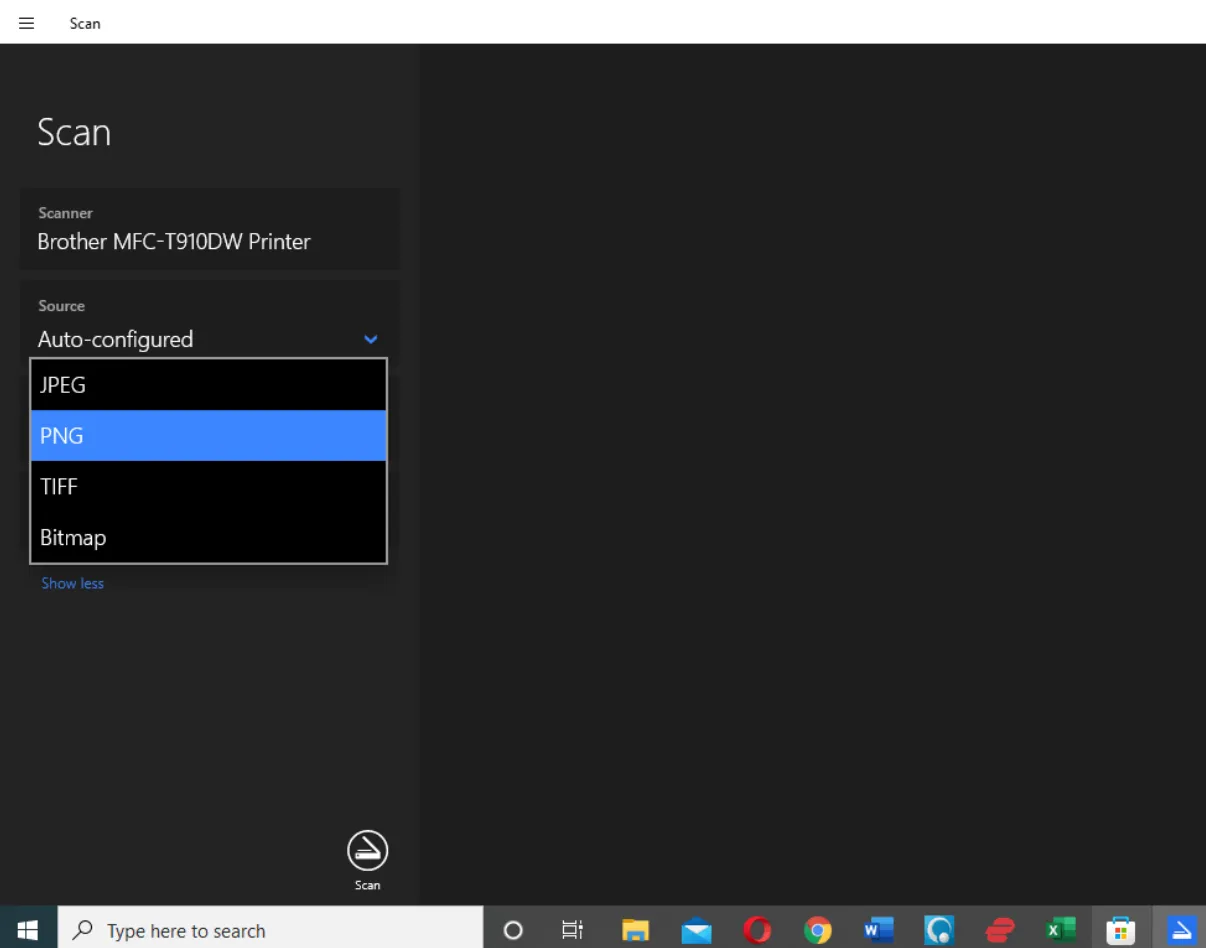1206x948 pixels.
Task: Click the taskbar search box
Action: (270, 930)
